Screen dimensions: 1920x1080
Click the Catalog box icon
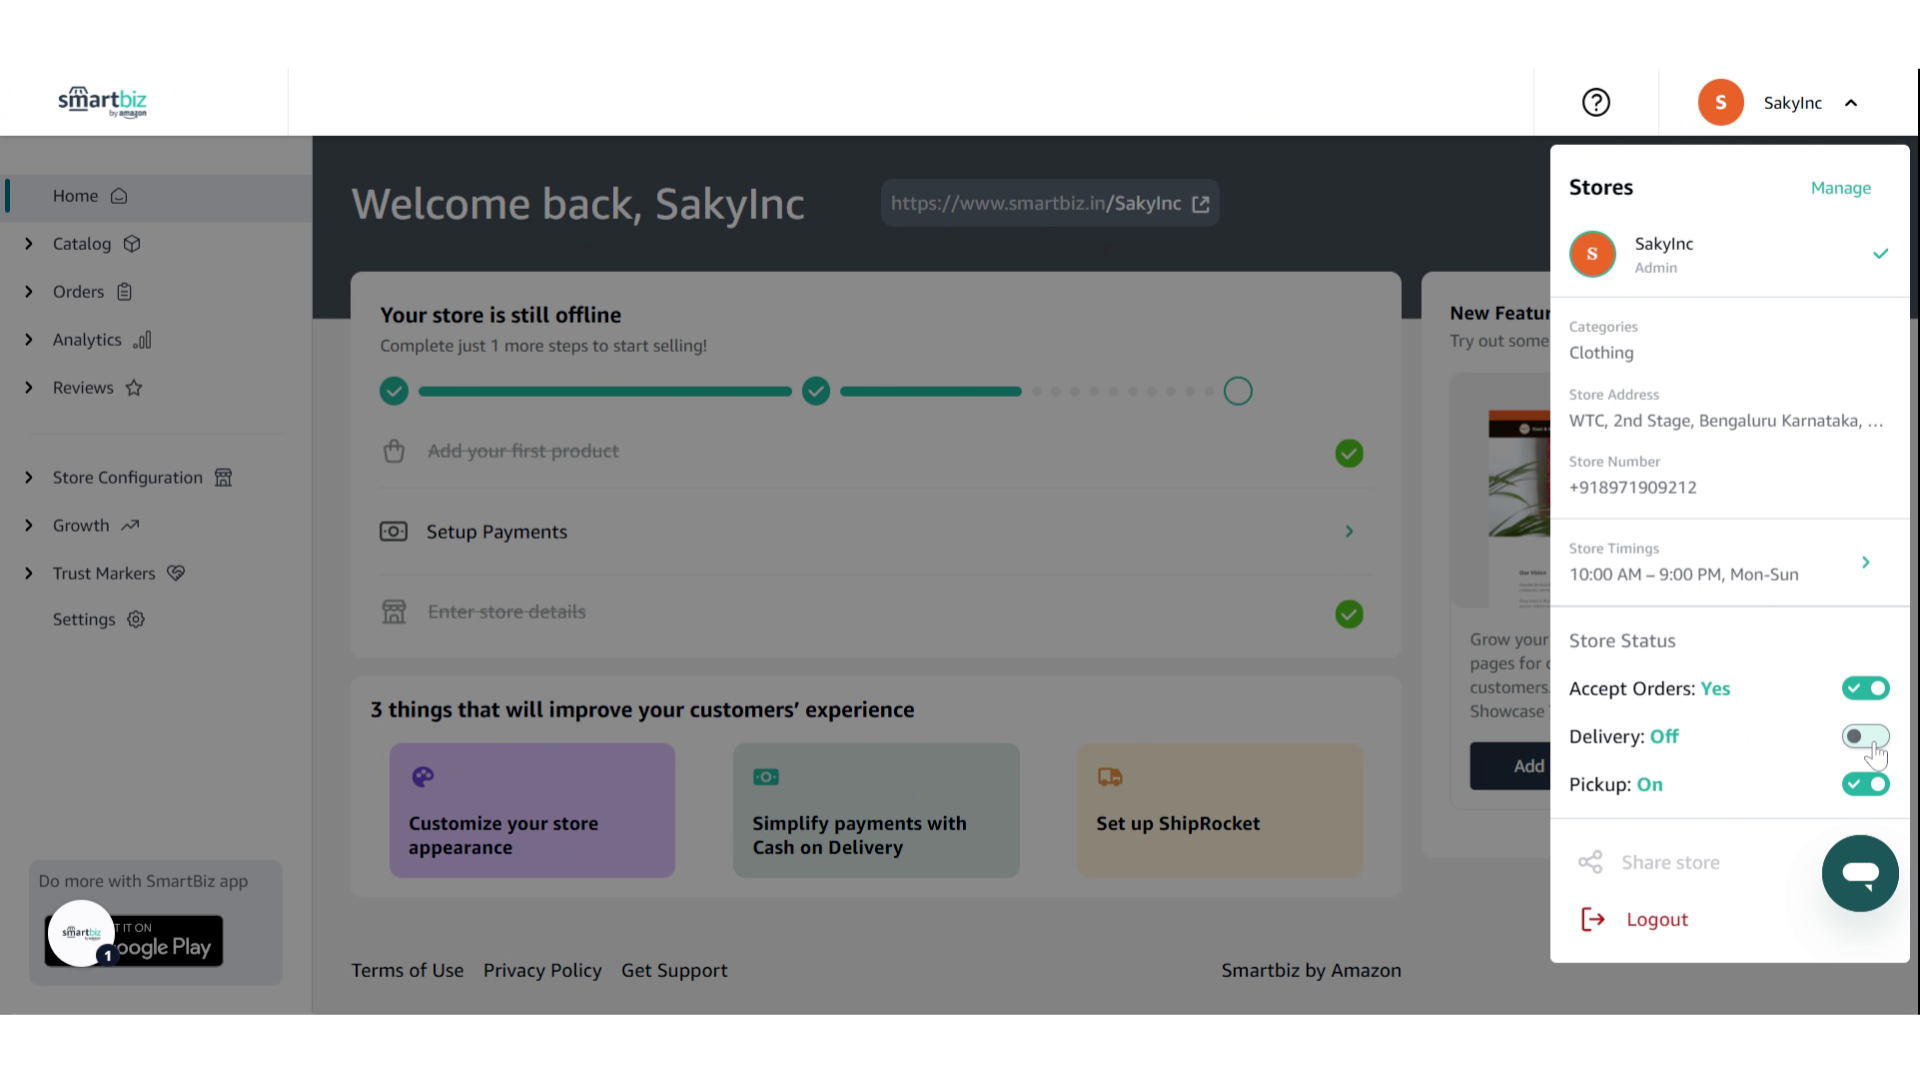pos(132,244)
